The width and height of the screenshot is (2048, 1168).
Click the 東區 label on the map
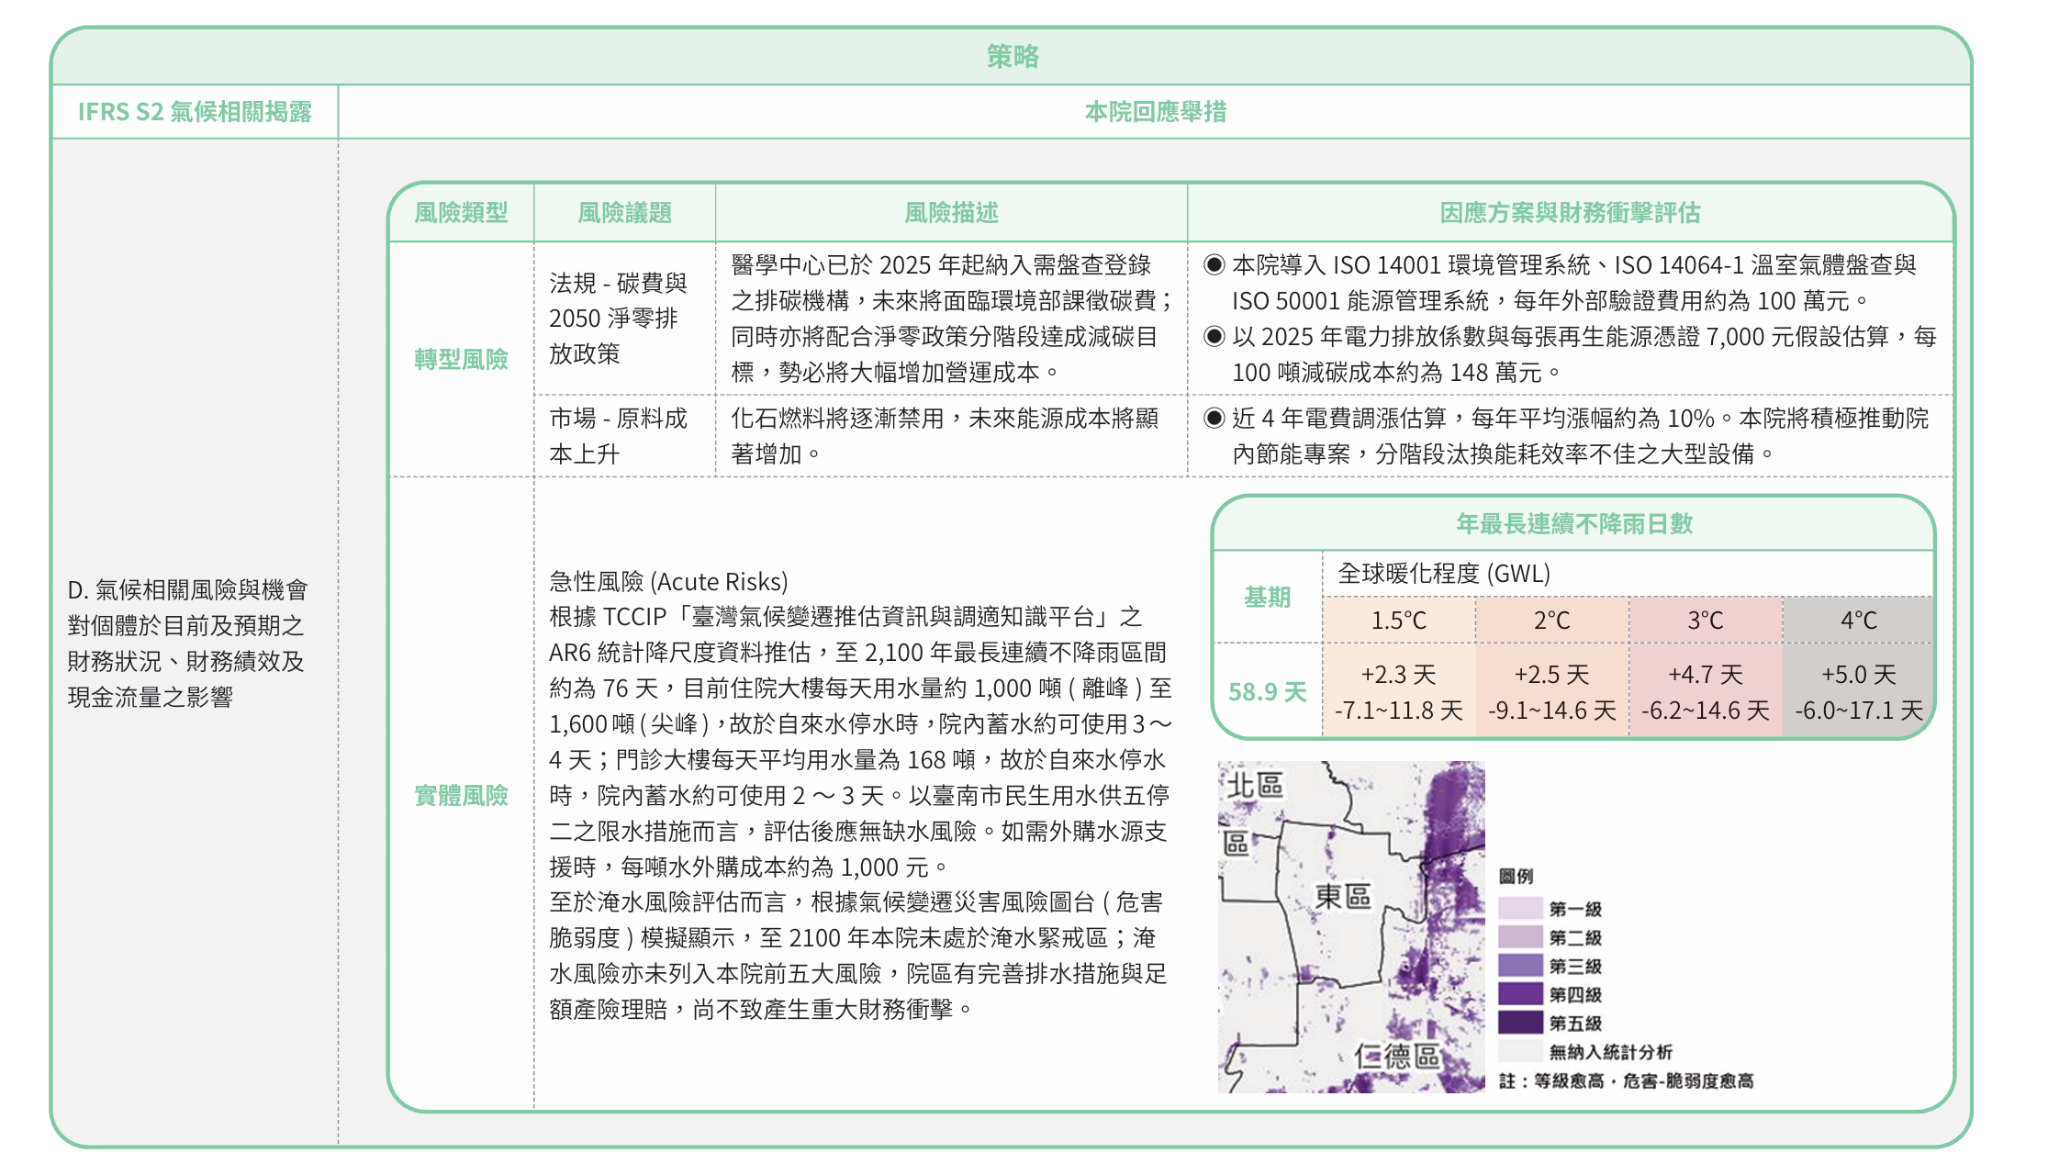point(1342,895)
